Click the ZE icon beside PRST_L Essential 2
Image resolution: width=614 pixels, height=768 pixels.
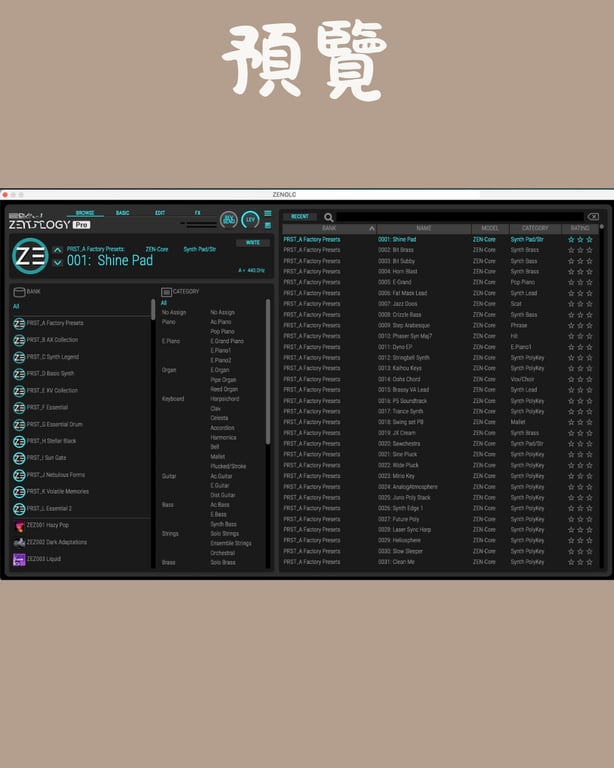tap(19, 509)
